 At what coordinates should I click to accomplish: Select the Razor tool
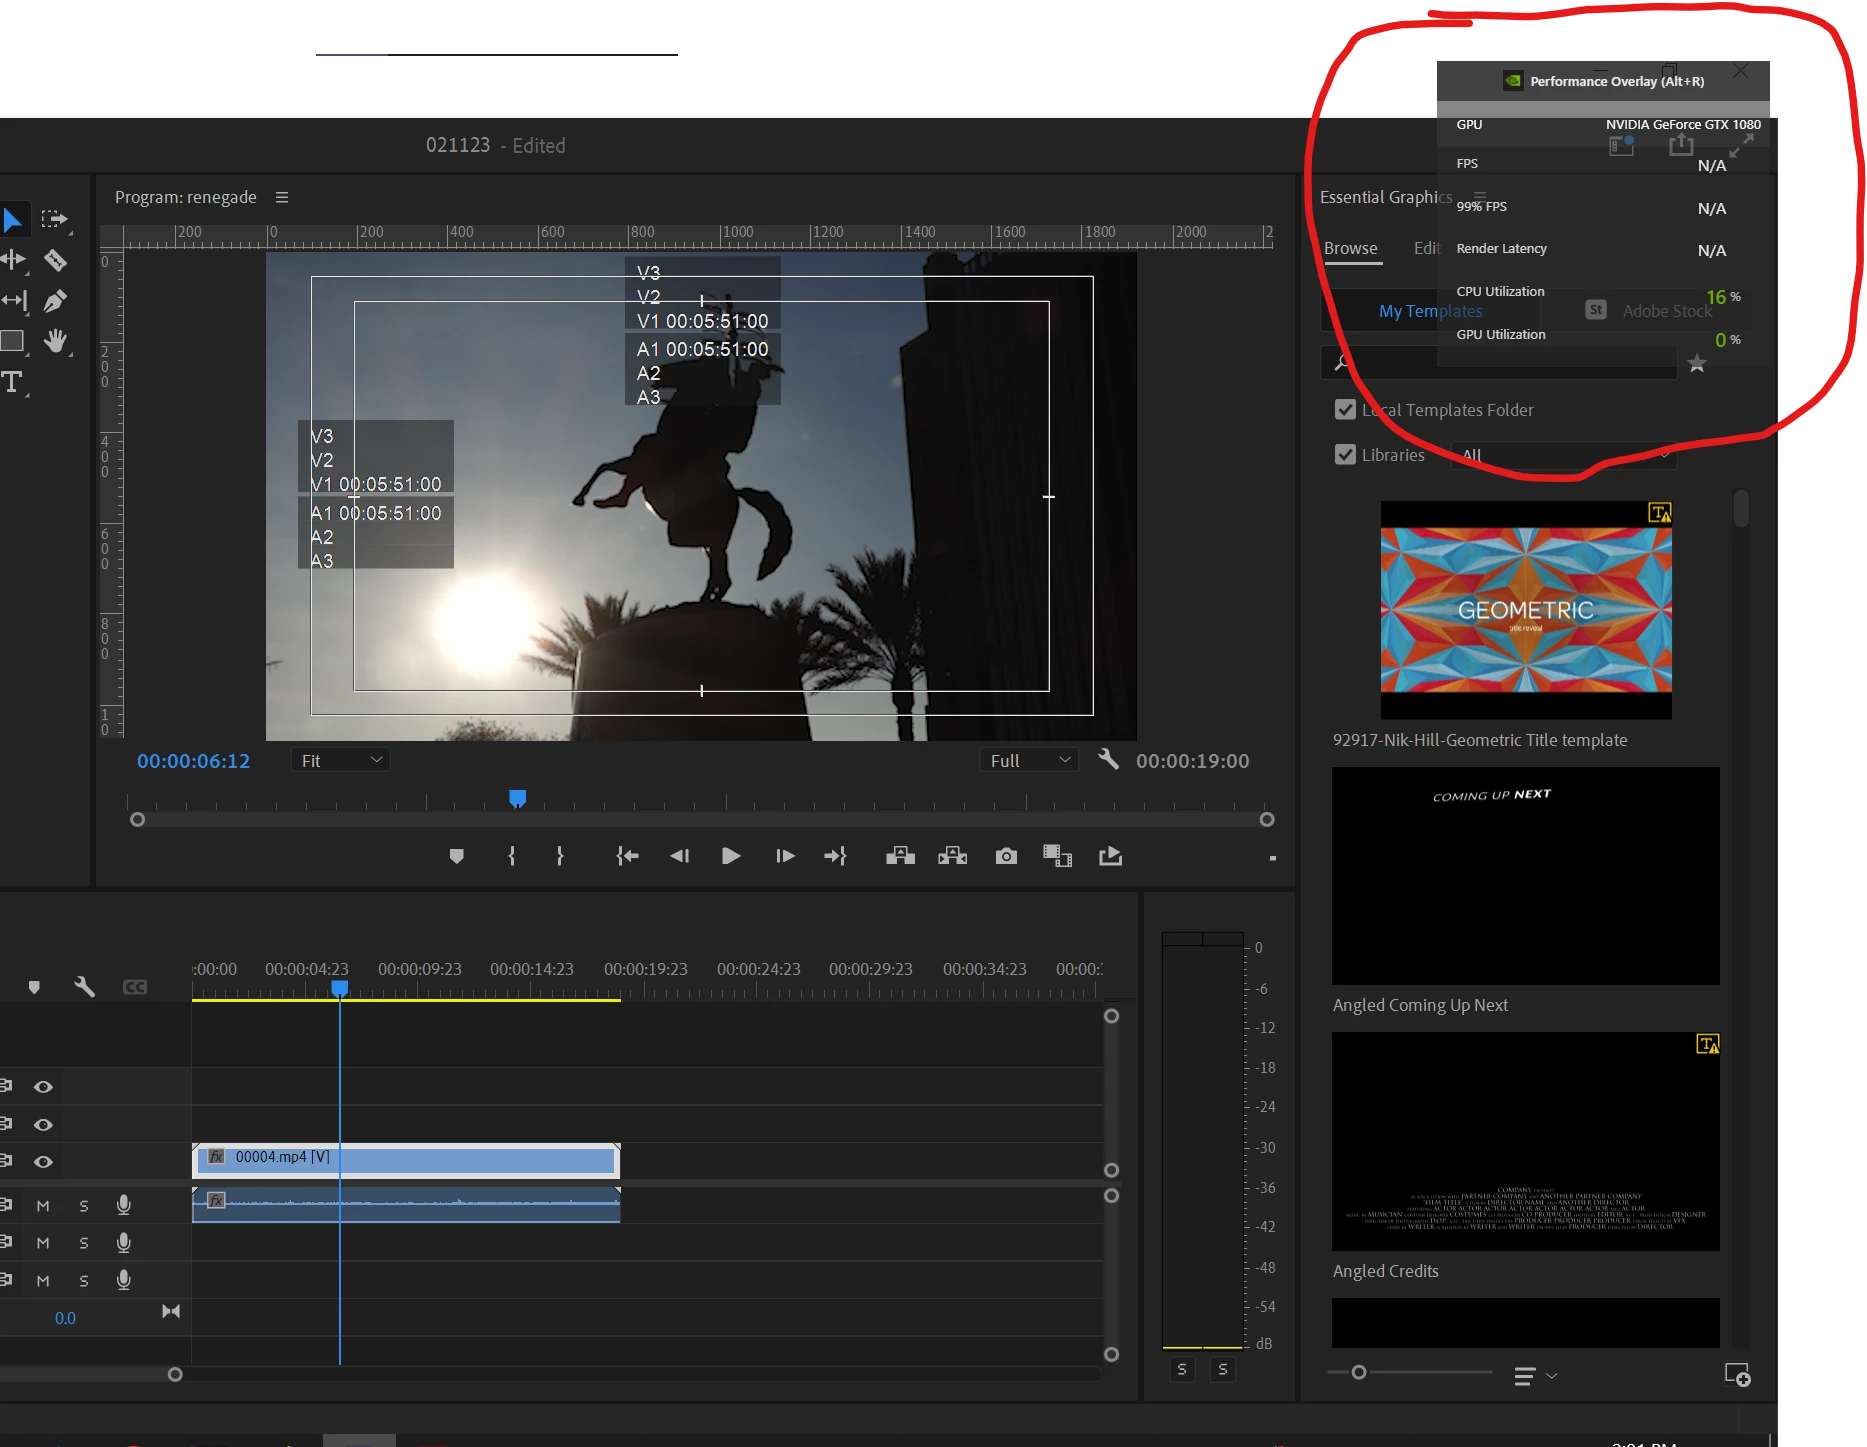click(55, 260)
